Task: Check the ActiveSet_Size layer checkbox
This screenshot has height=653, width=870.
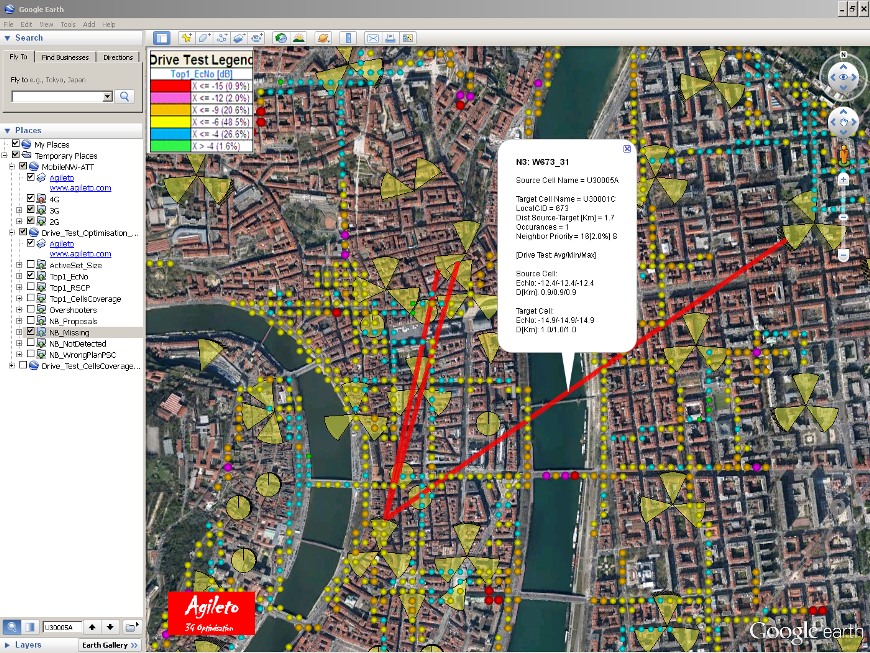Action: pyautogui.click(x=31, y=265)
